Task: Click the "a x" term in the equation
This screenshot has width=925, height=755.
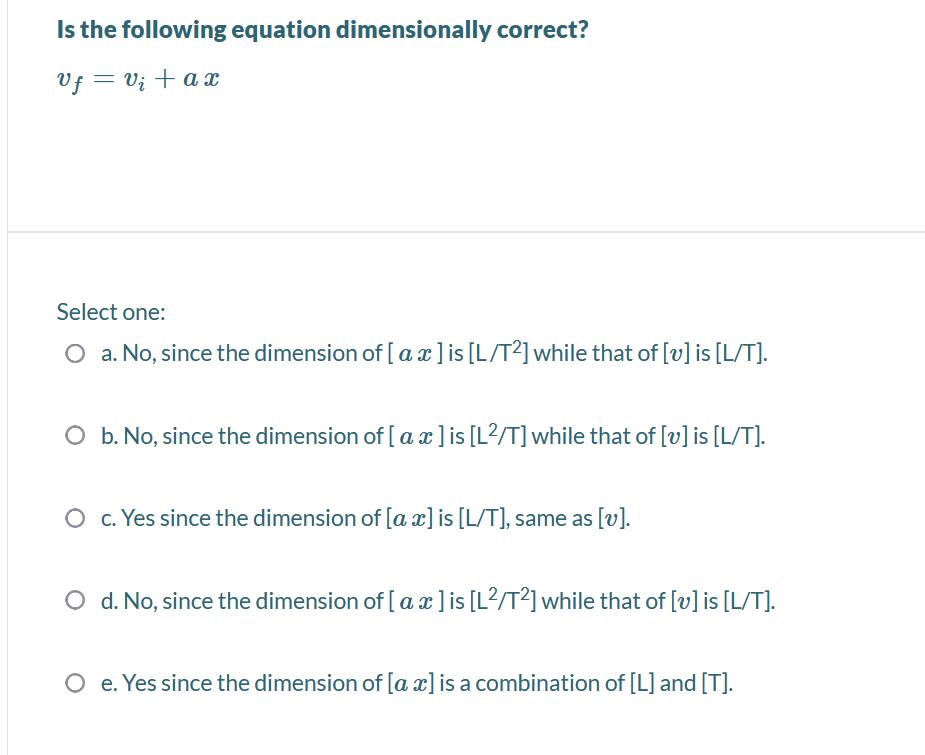Action: coord(201,78)
